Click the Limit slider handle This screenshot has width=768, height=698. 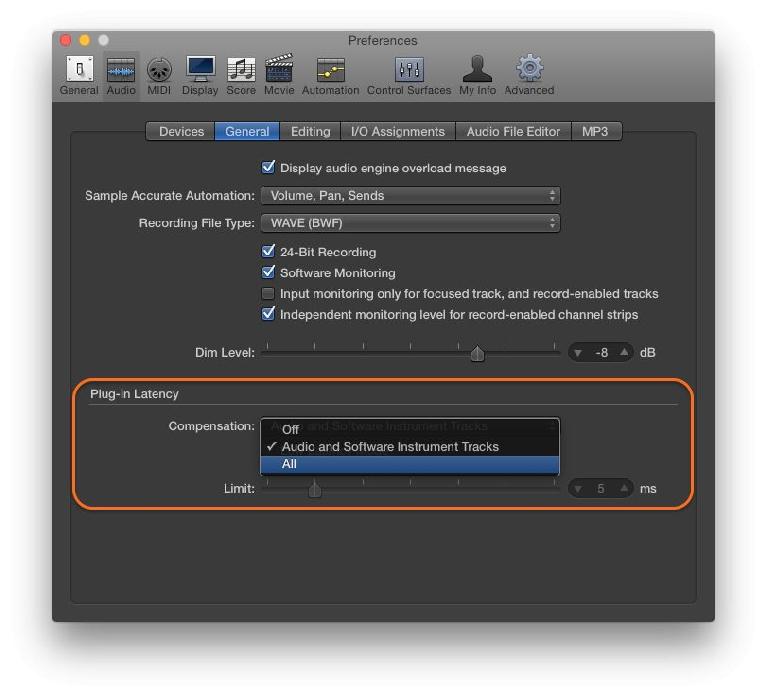pyautogui.click(x=315, y=489)
